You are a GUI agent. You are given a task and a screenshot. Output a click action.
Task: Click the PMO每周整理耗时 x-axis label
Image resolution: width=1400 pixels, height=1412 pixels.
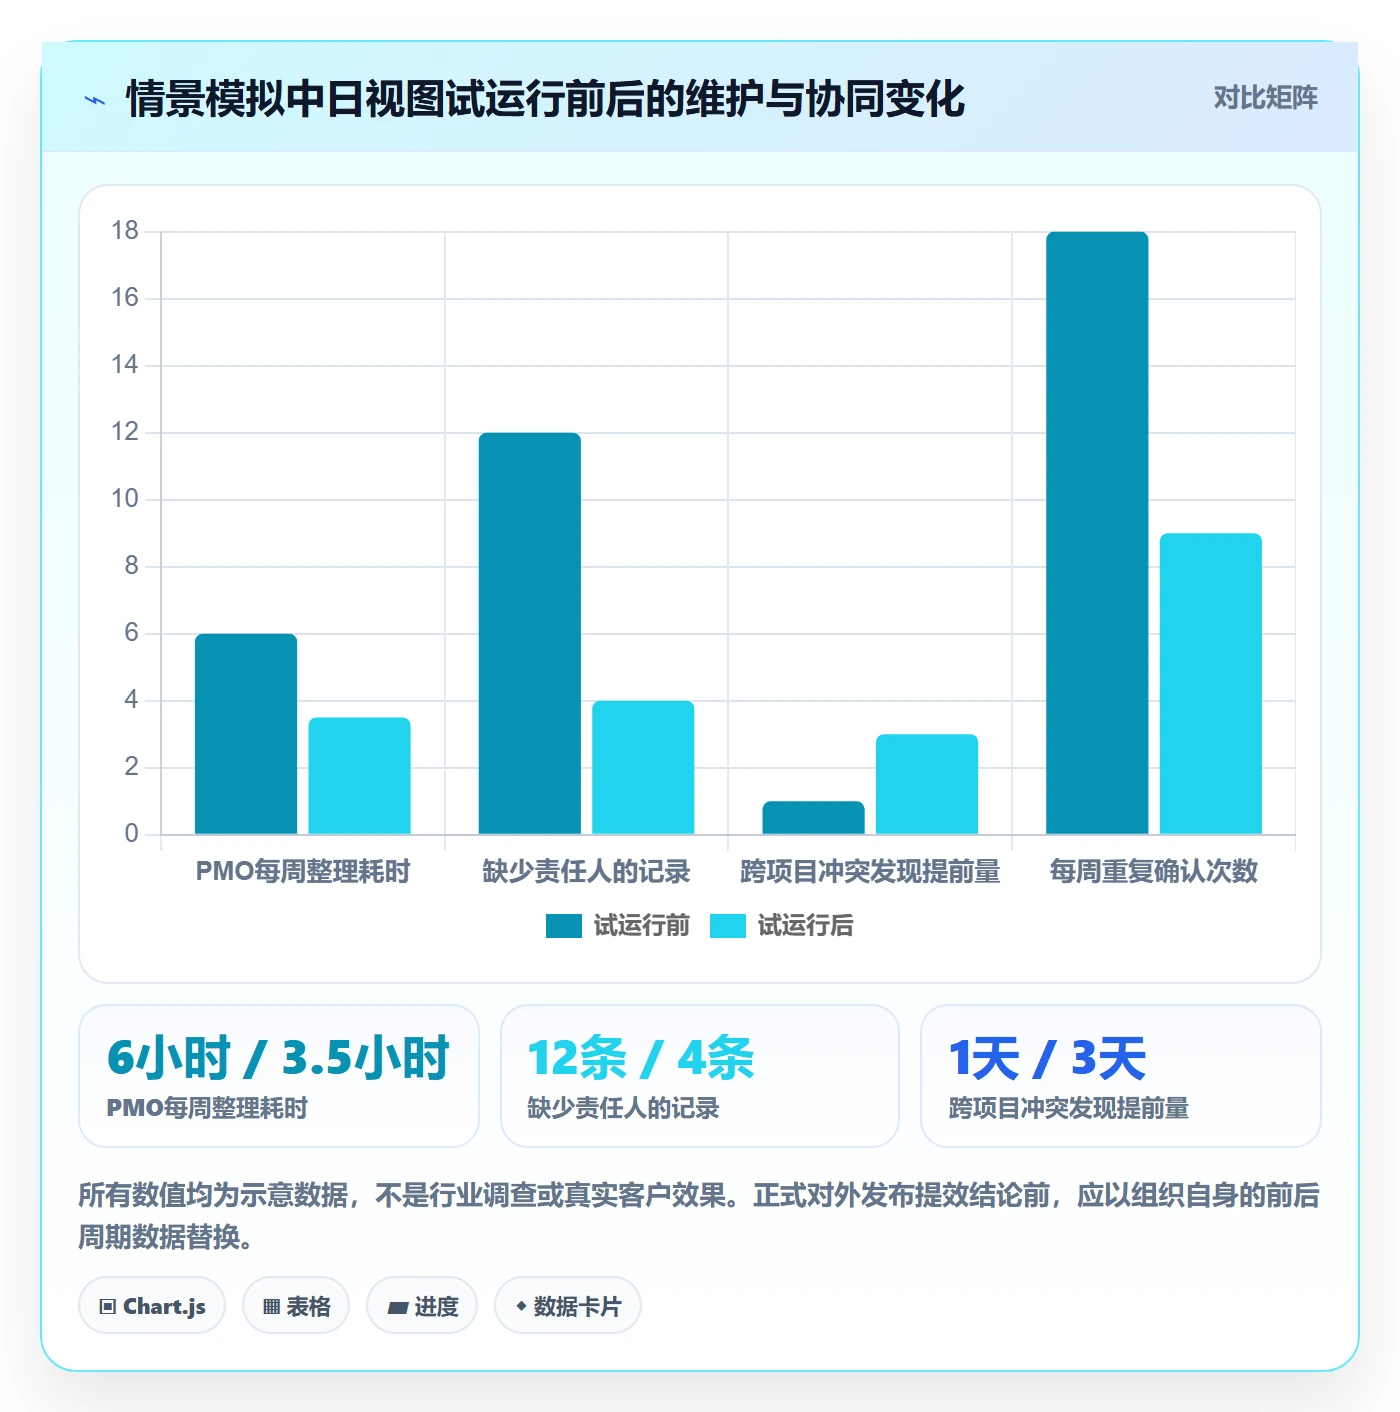point(303,871)
